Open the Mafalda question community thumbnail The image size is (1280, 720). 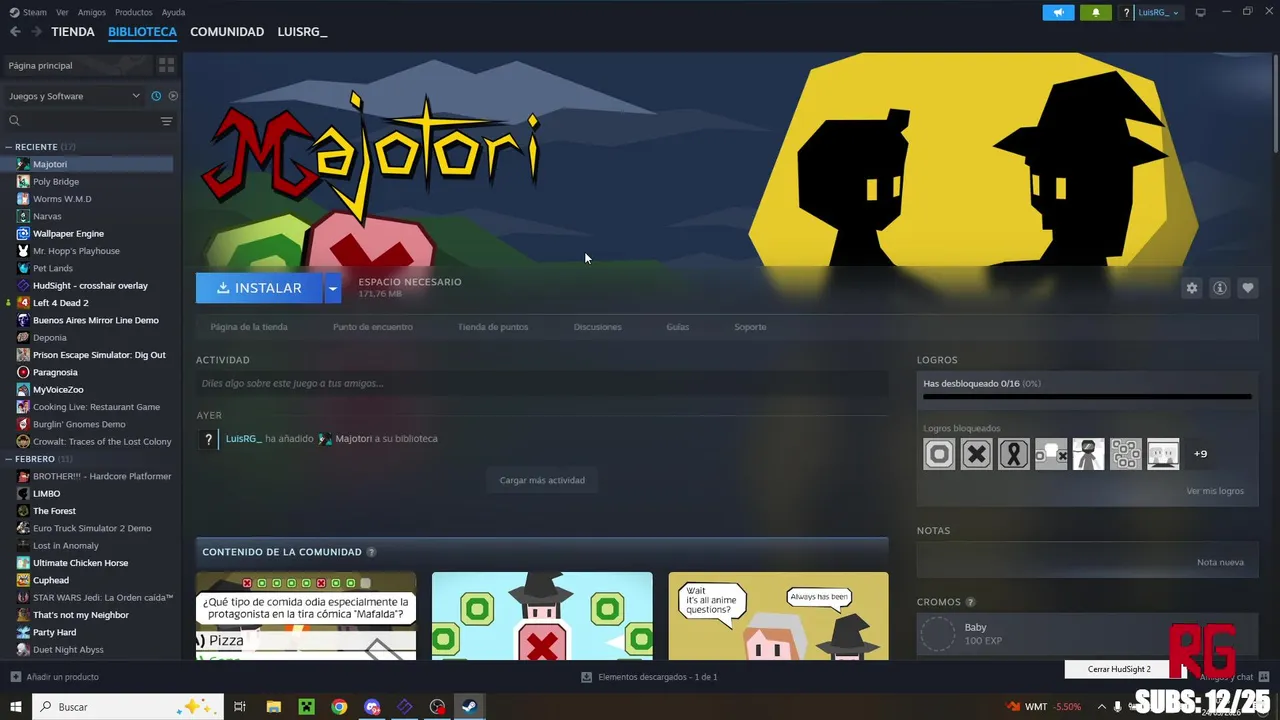[x=306, y=616]
